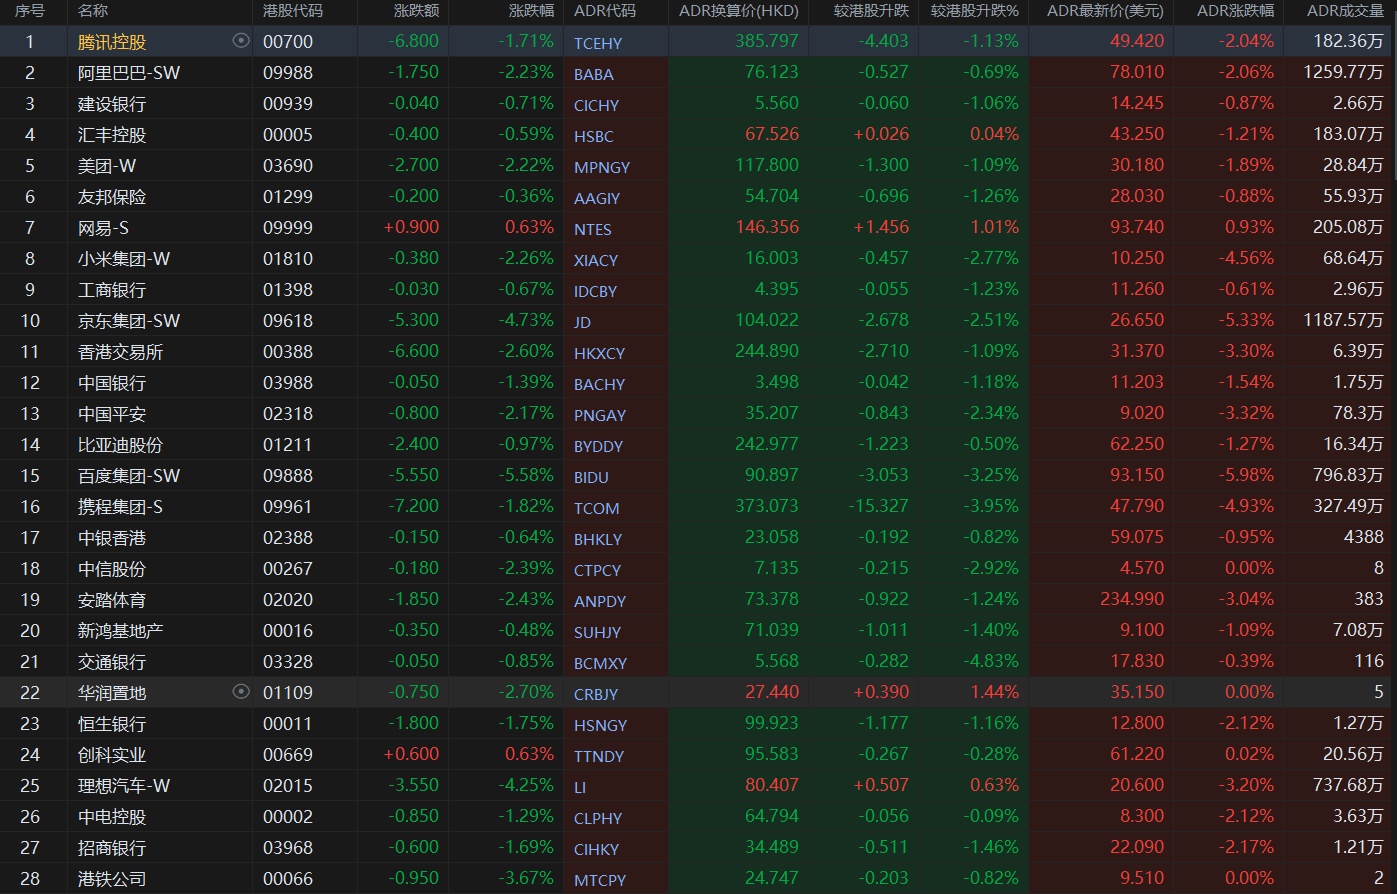Select the -5.98% ADR change value
The width and height of the screenshot is (1397, 894).
[x=1246, y=476]
